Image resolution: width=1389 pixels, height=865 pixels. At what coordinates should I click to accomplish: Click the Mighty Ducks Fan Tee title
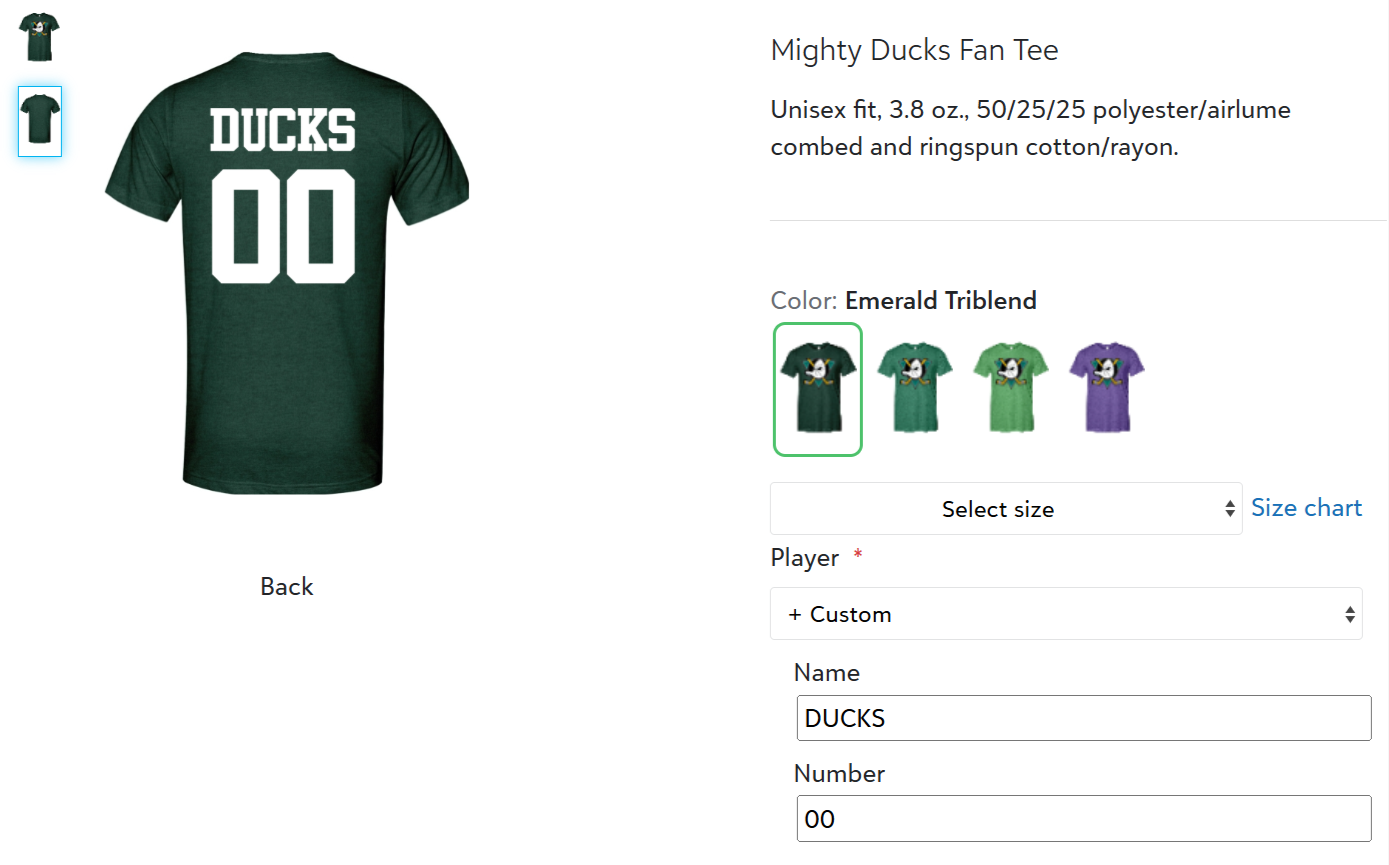pyautogui.click(x=914, y=50)
